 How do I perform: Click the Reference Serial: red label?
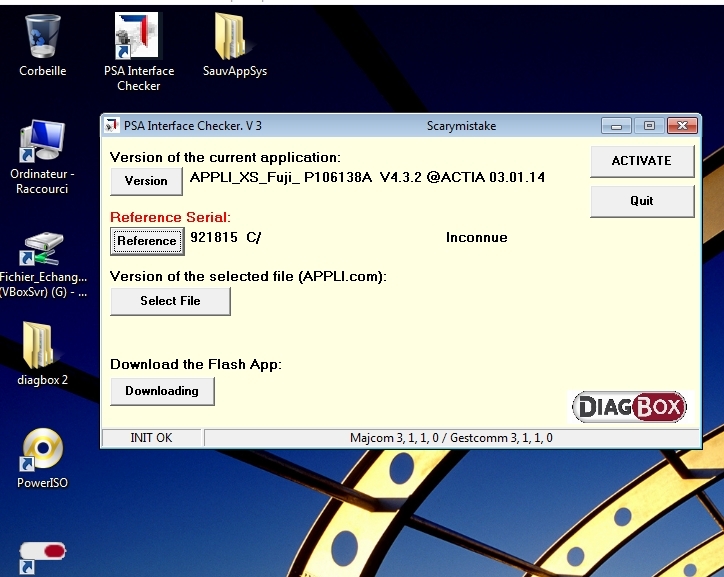(170, 217)
